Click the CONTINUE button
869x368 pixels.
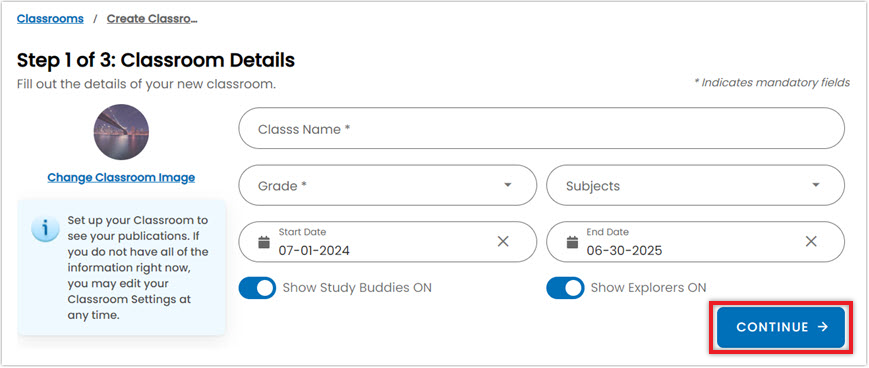781,327
